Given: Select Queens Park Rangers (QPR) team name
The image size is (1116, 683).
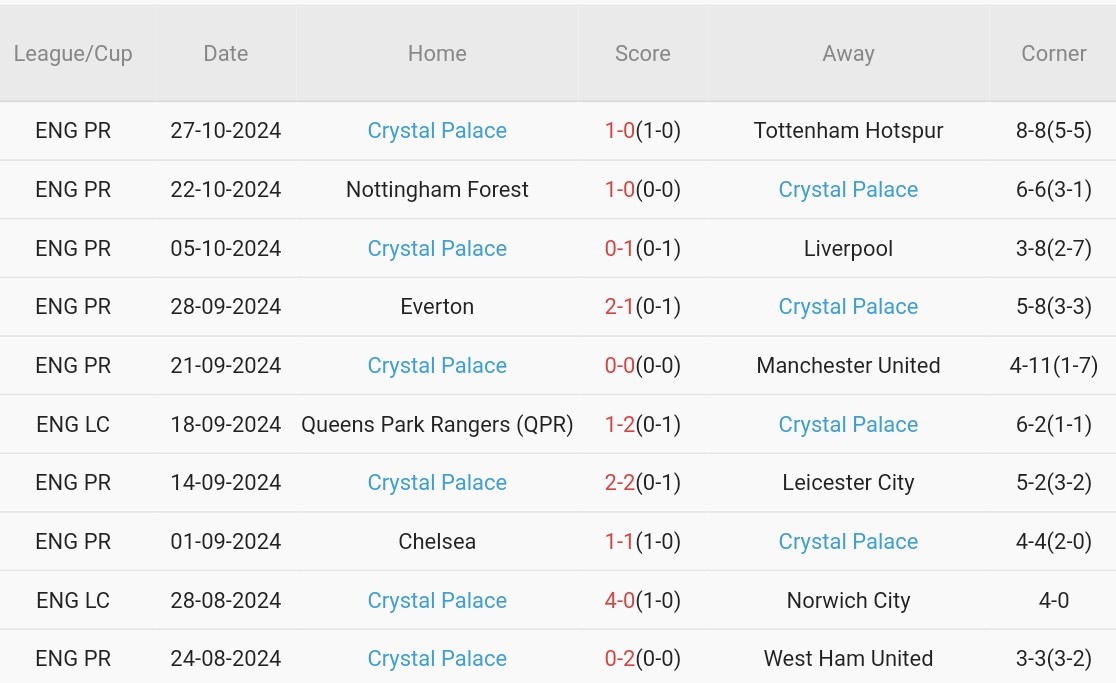Looking at the screenshot, I should tap(437, 425).
